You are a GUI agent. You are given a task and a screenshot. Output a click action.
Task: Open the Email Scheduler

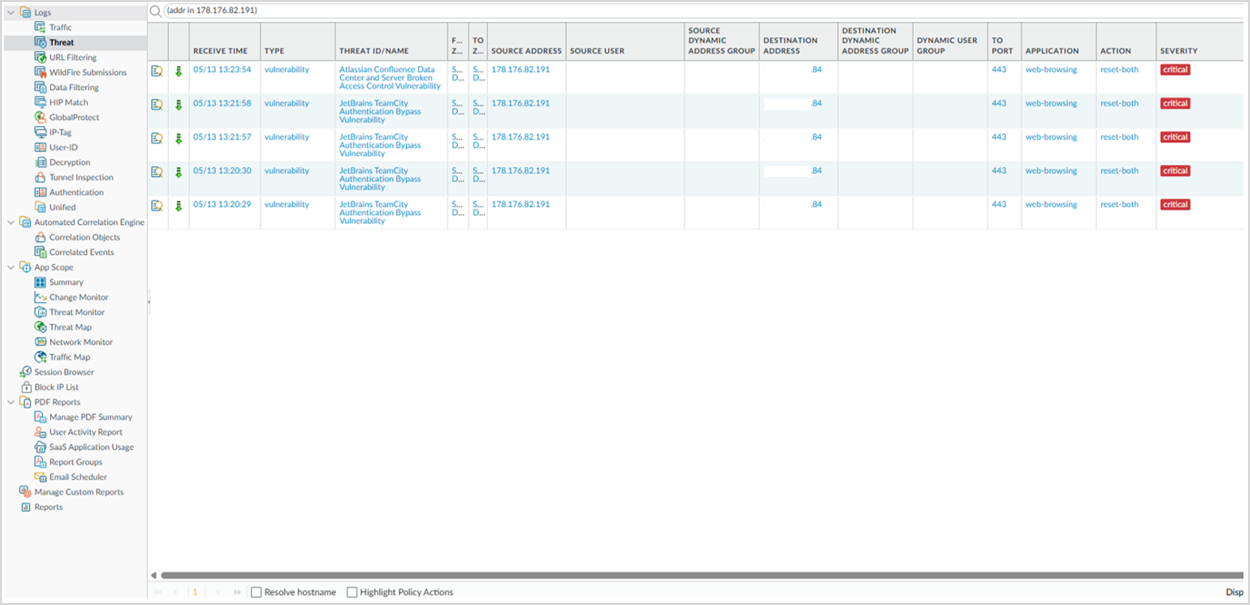(x=78, y=477)
